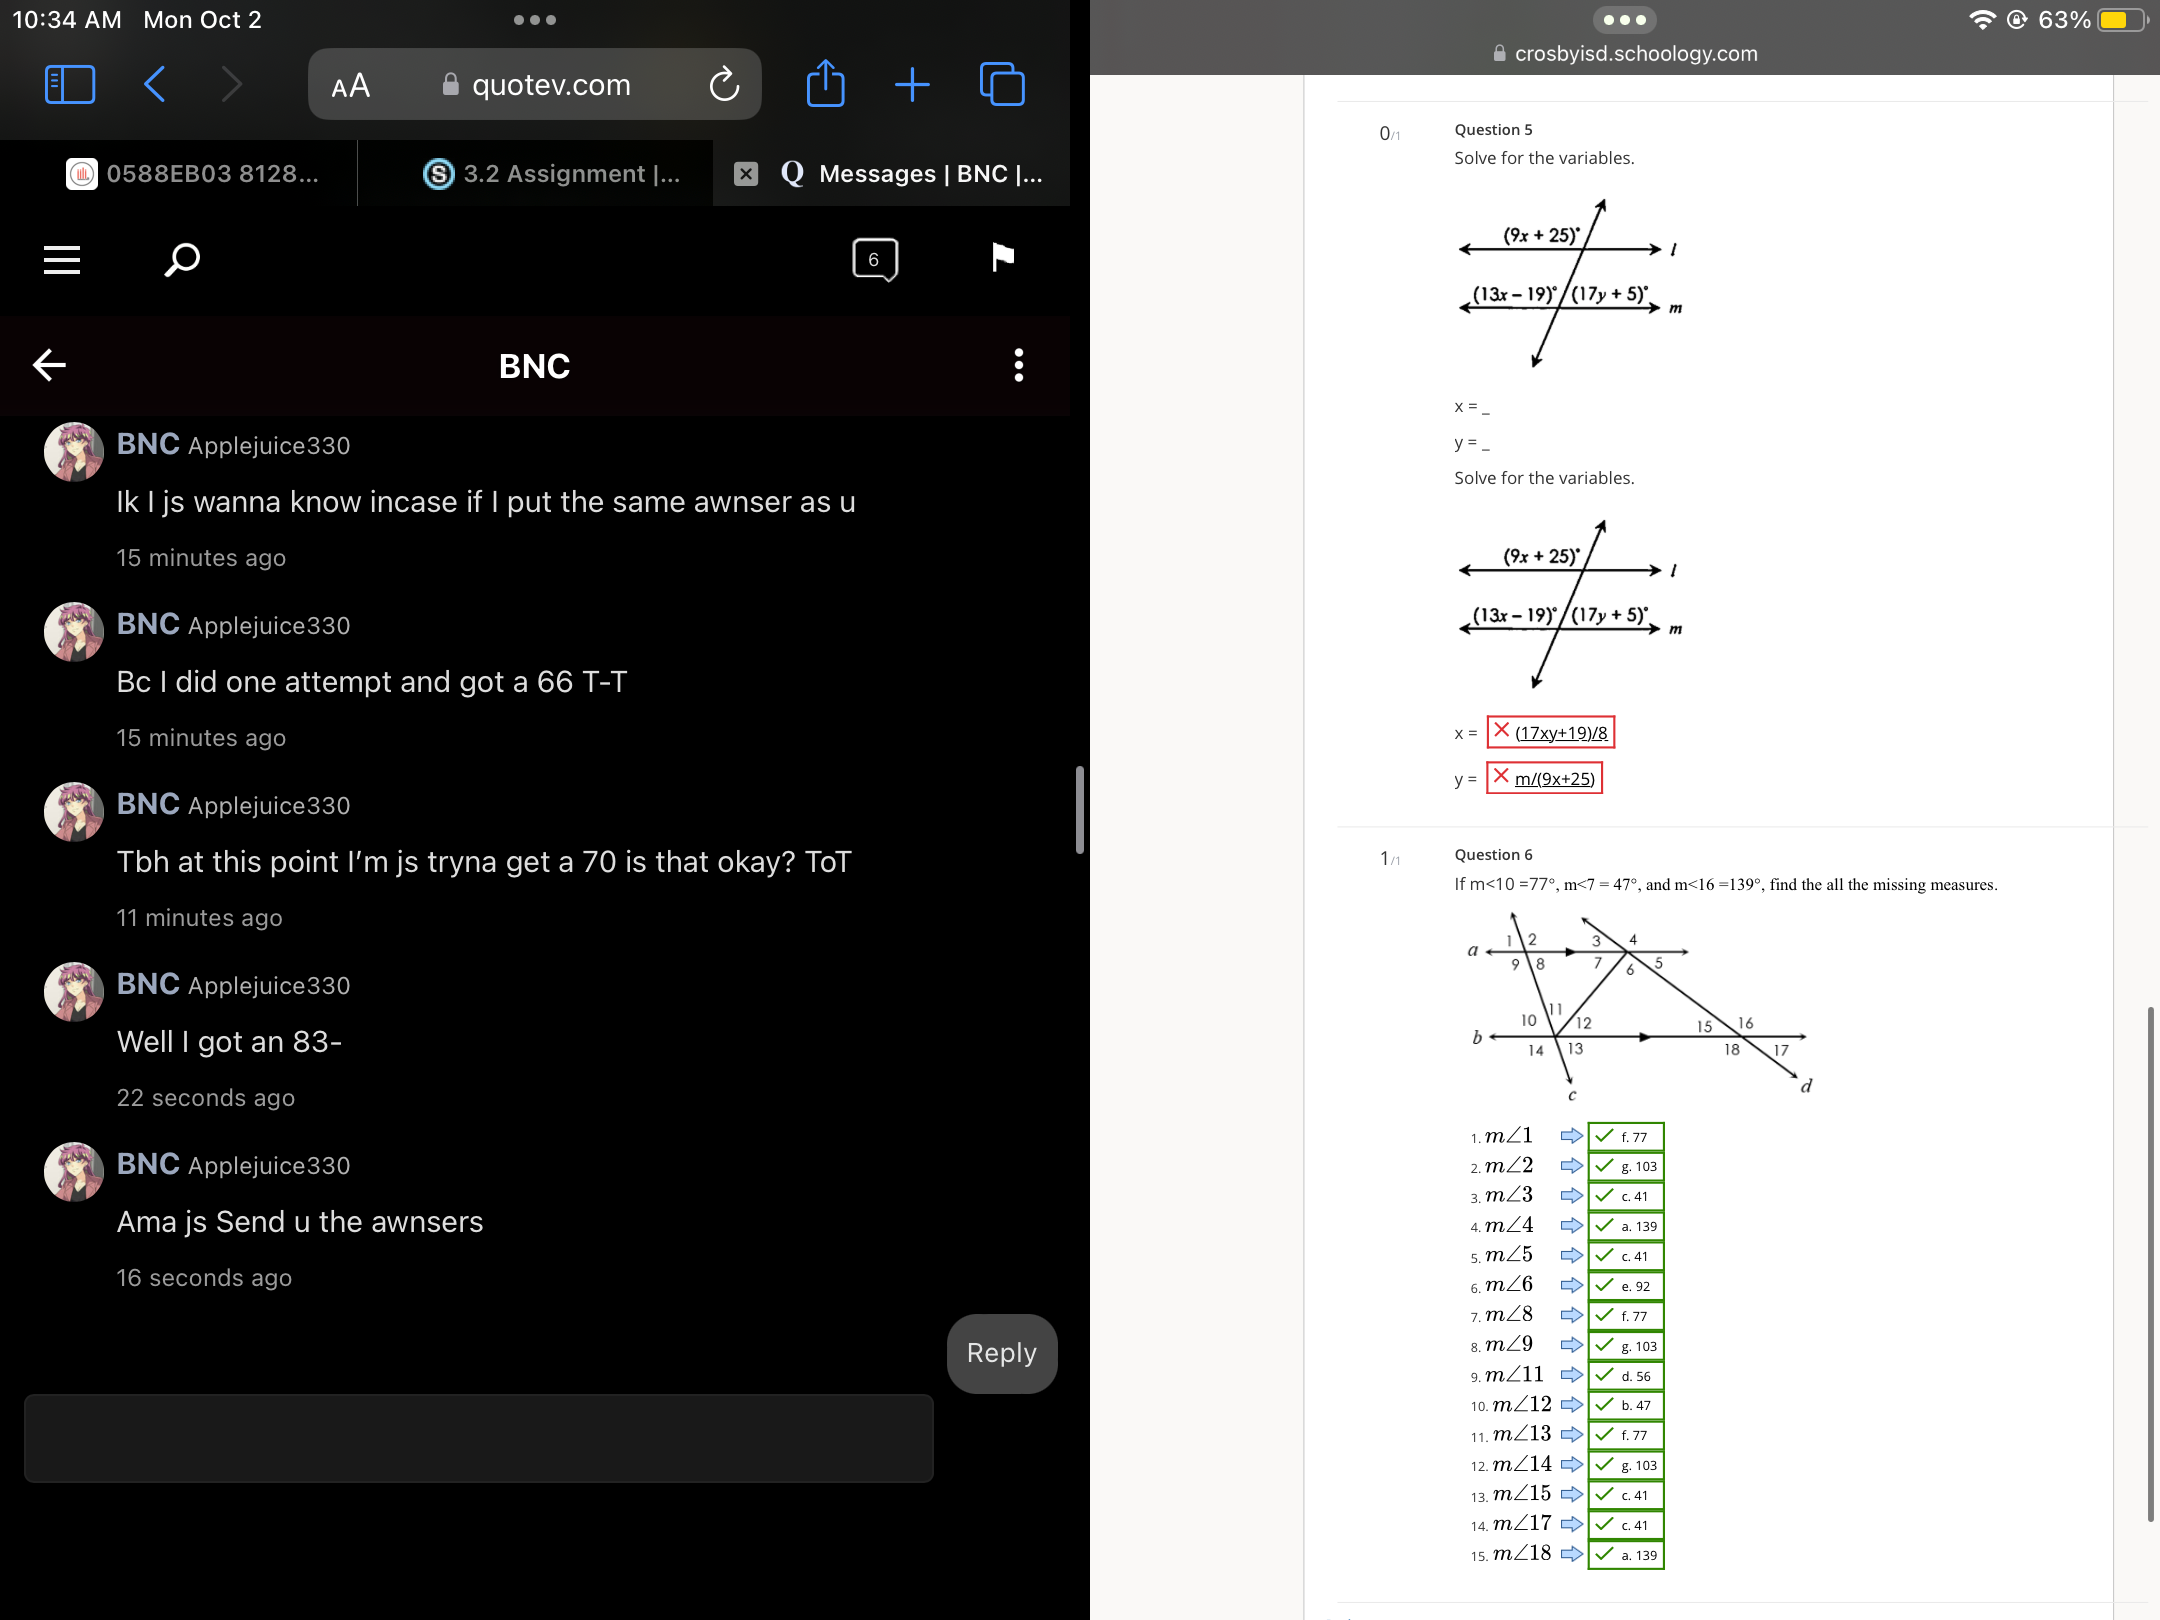Focus the message reply text box
The height and width of the screenshot is (1620, 2160).
click(479, 1438)
